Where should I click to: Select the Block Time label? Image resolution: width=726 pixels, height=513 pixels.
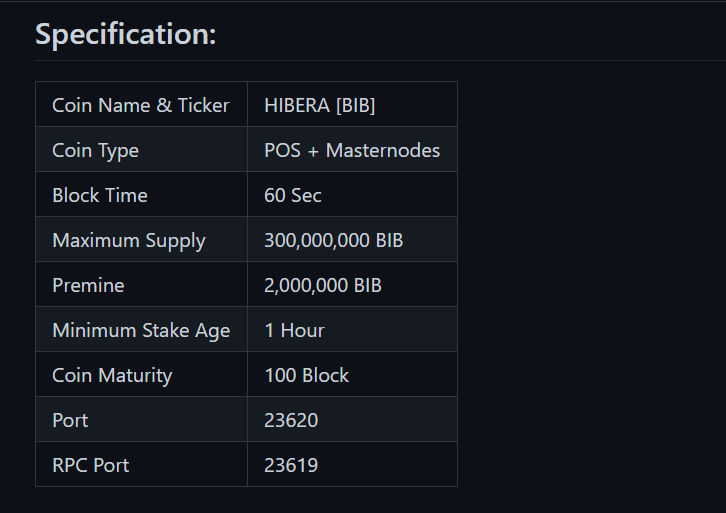click(100, 195)
